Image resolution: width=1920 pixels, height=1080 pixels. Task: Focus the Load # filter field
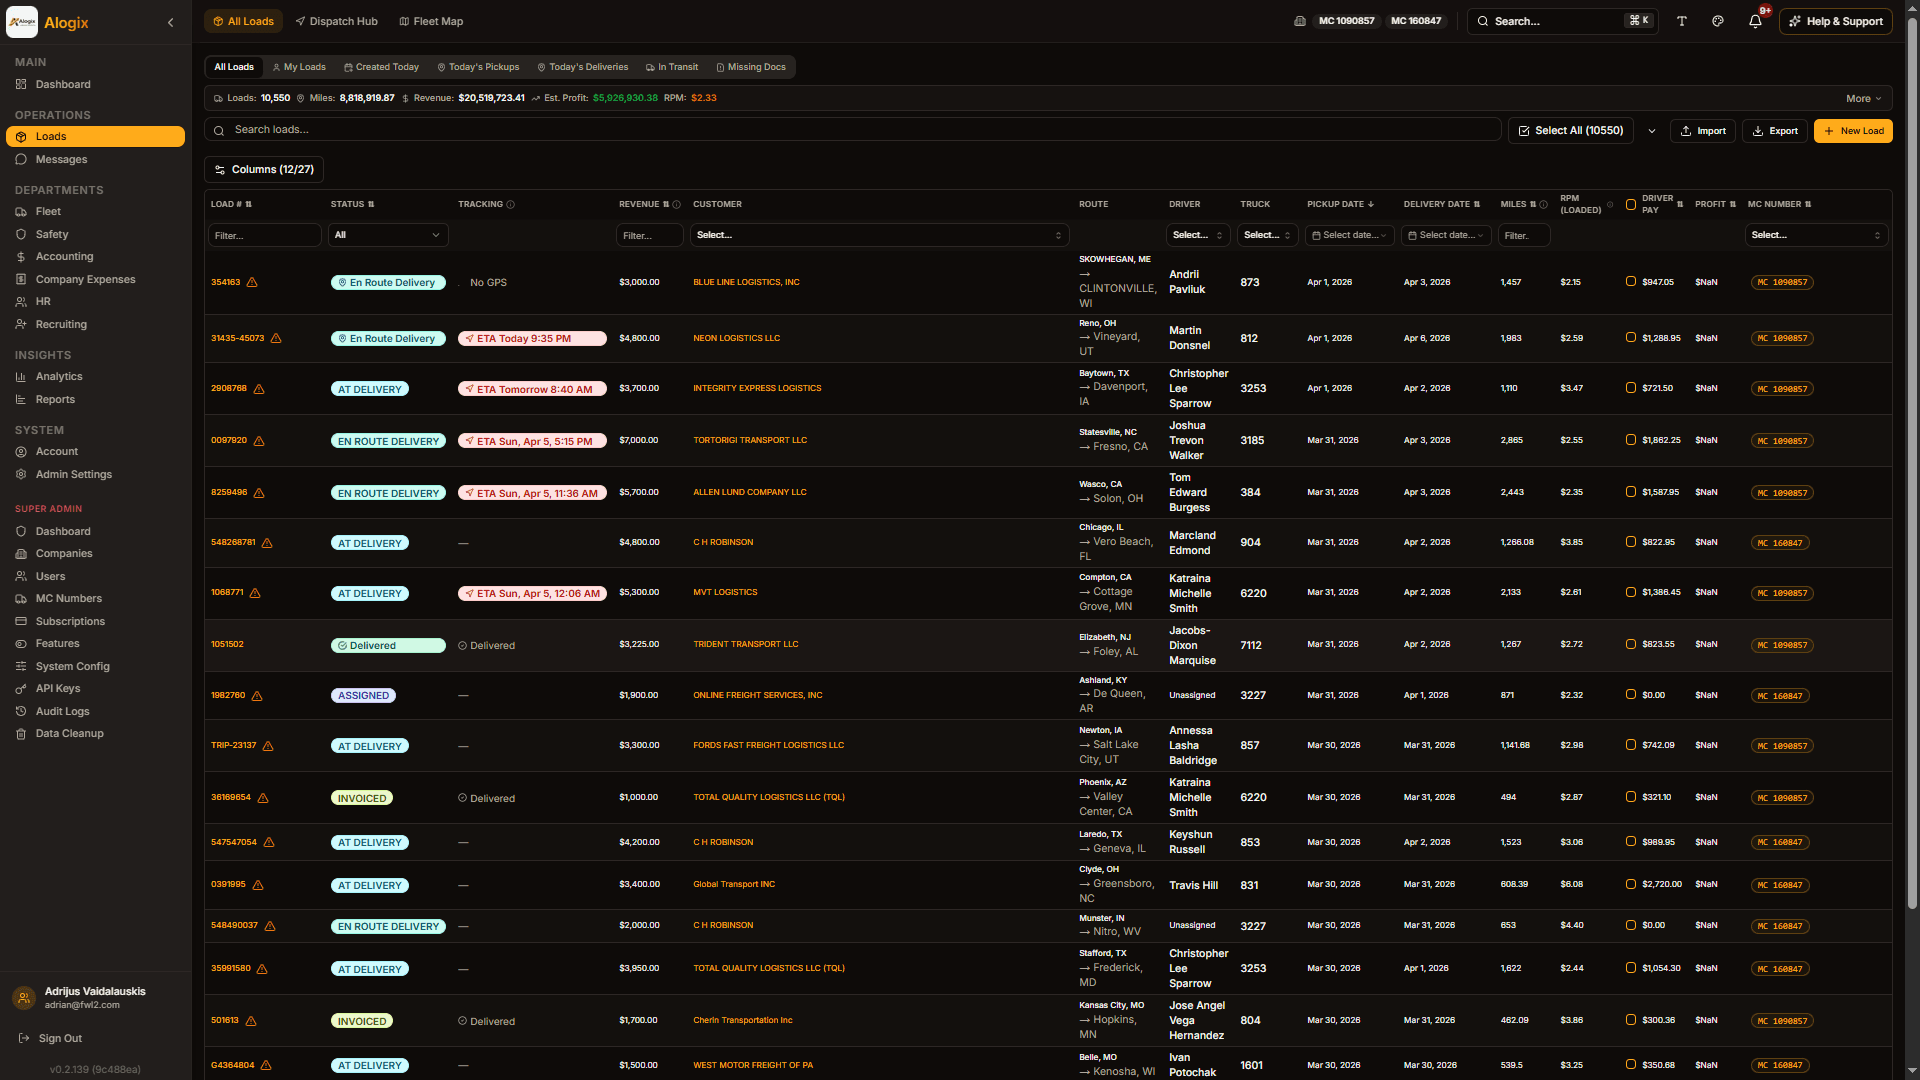click(x=264, y=236)
